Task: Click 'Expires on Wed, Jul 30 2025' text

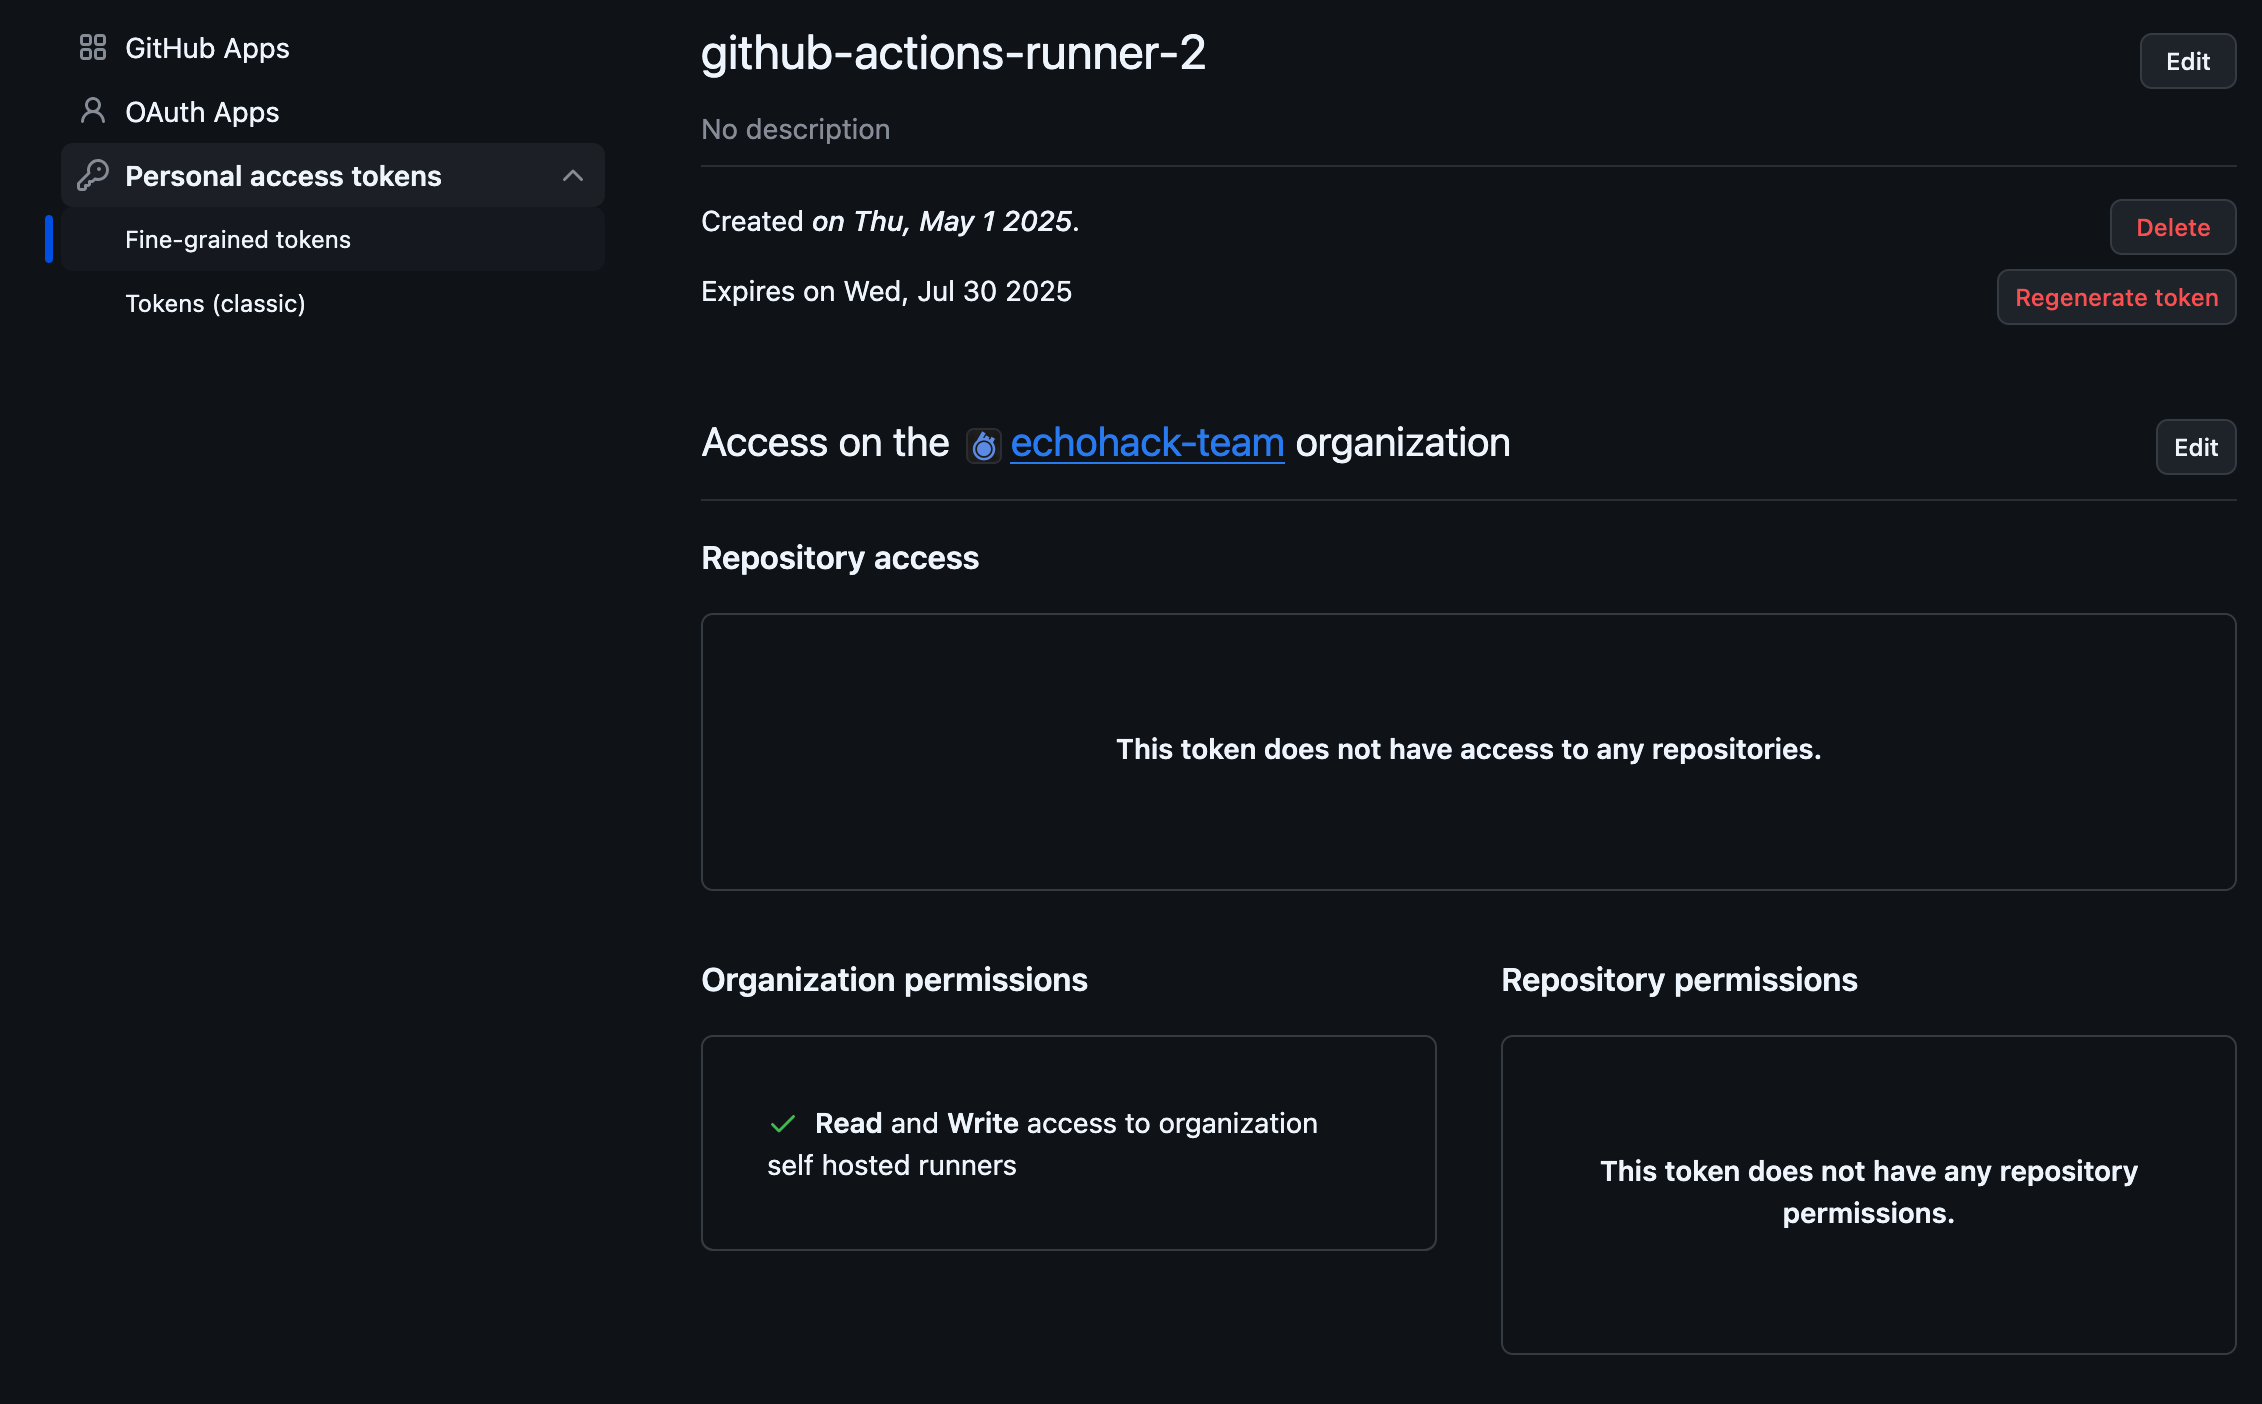Action: 886,292
